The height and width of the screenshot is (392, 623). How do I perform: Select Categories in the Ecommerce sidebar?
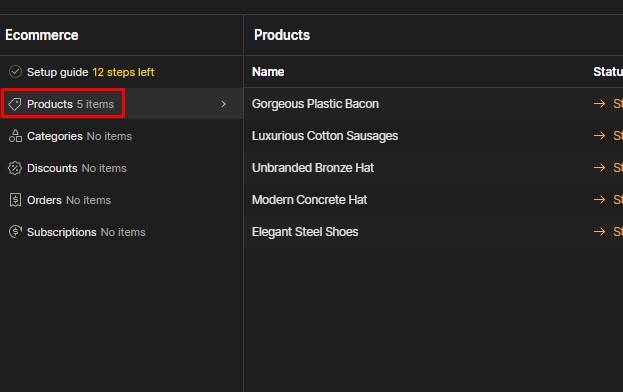(122, 136)
